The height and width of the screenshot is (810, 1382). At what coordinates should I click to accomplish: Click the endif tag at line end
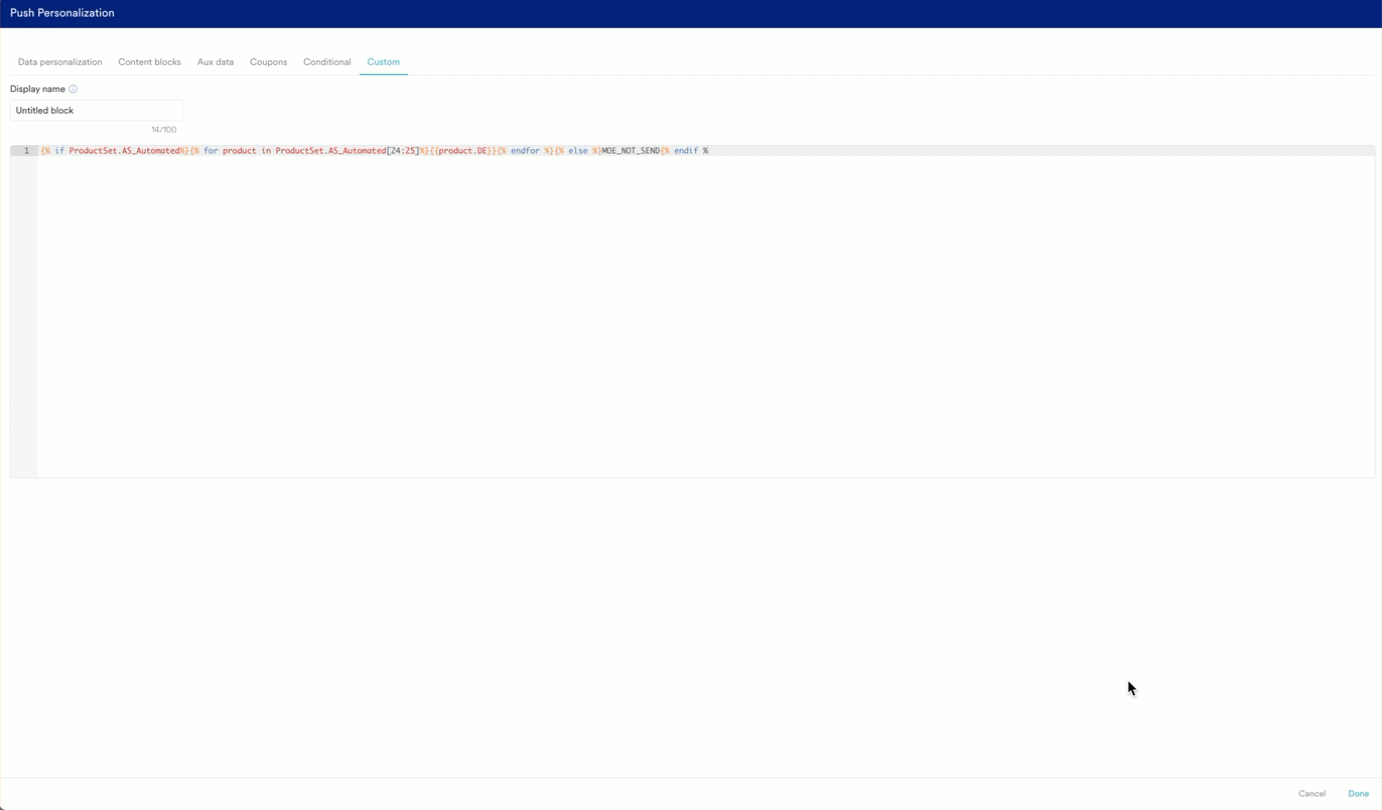click(x=688, y=150)
